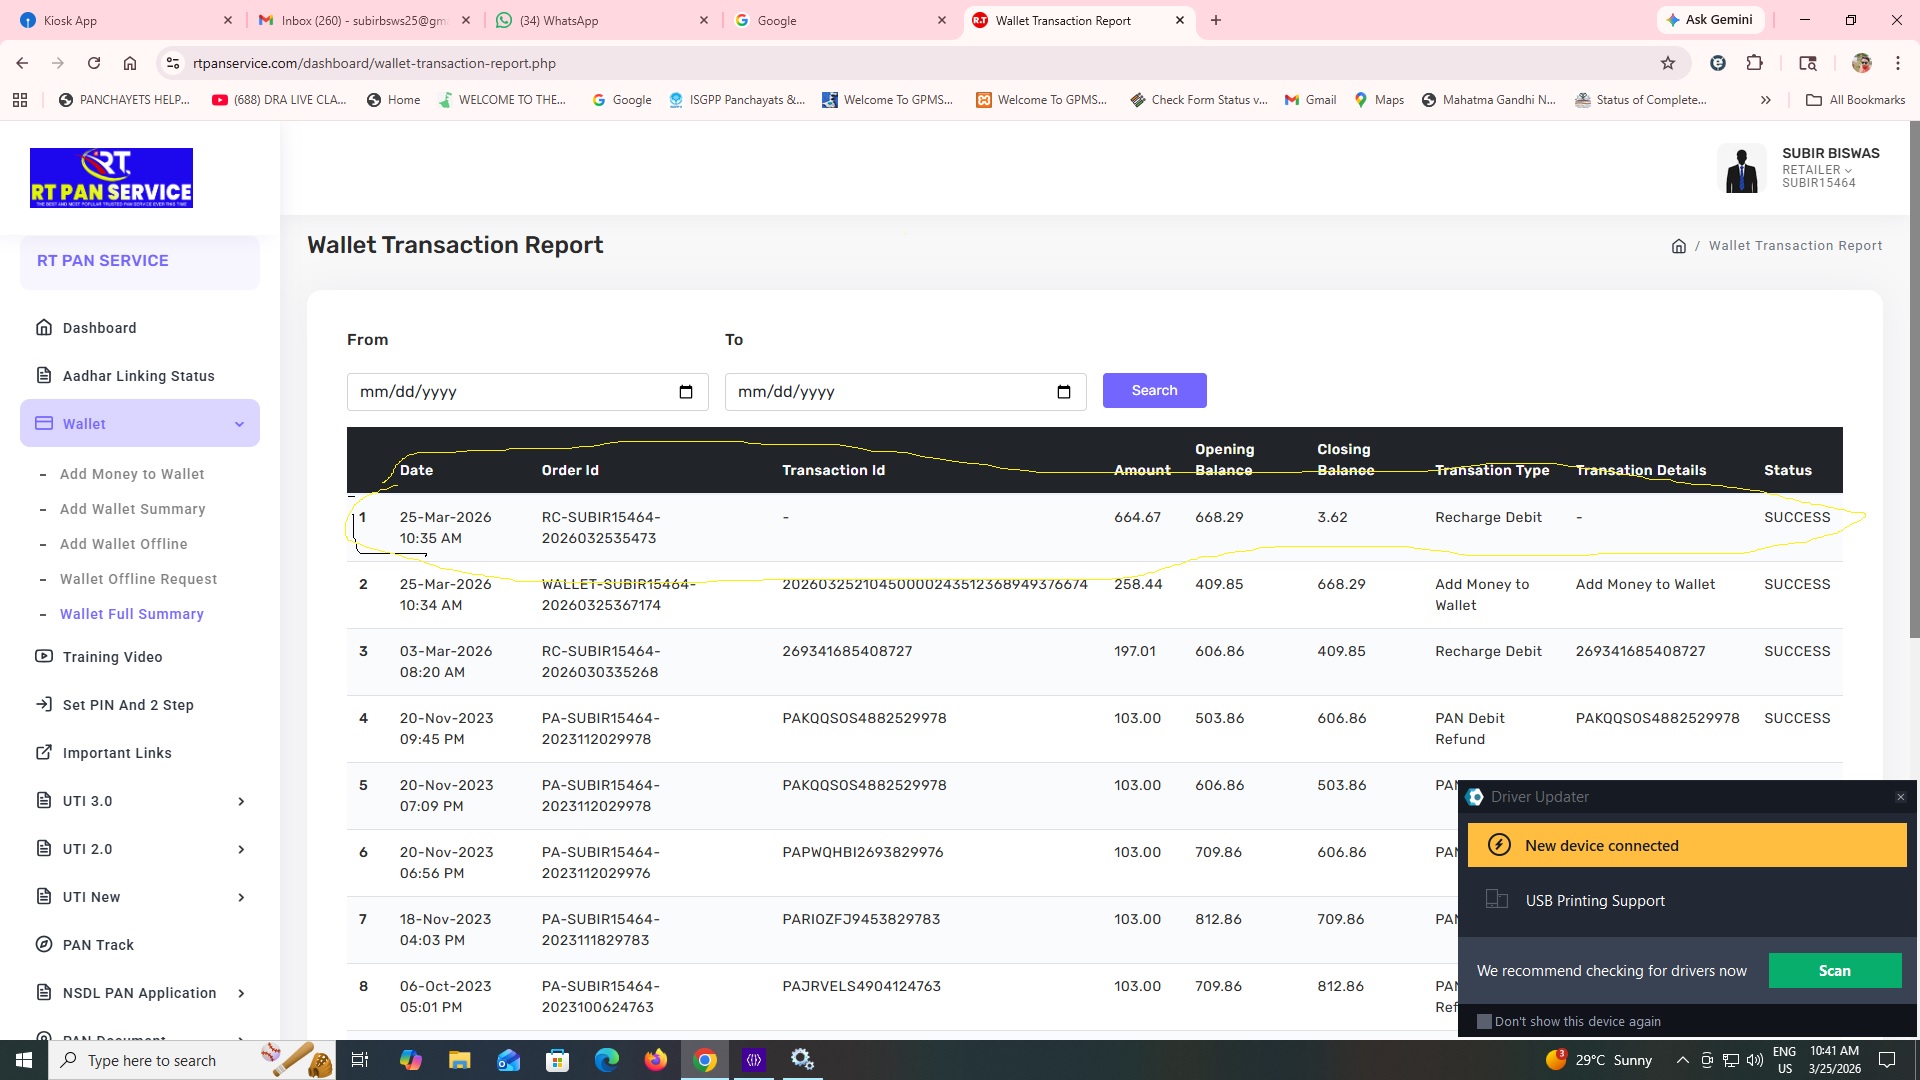The height and width of the screenshot is (1080, 1920).
Task: Open the To date calendar picker icon
Action: tap(1064, 392)
